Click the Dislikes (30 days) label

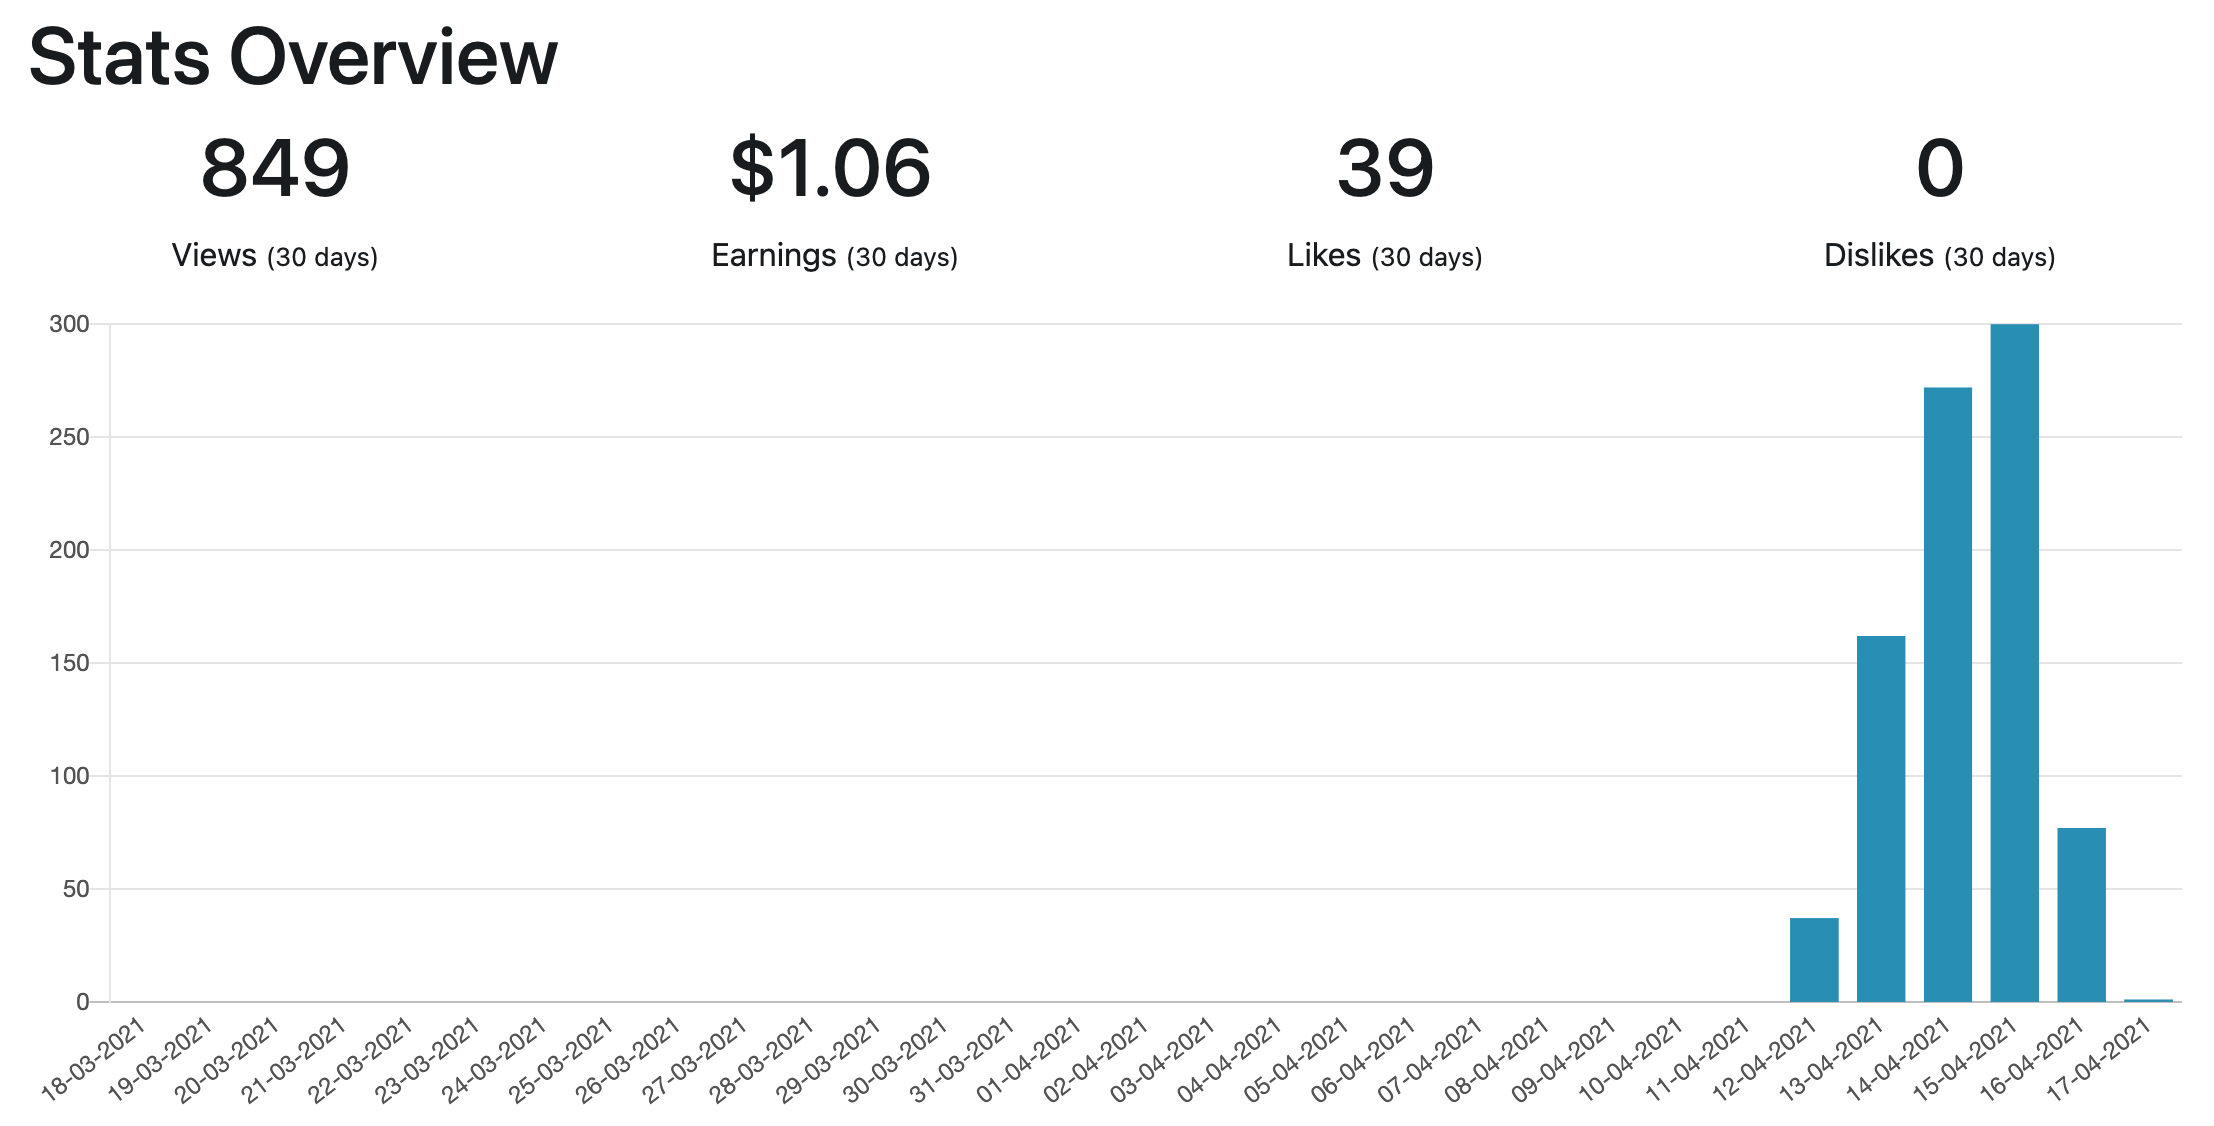1939,256
